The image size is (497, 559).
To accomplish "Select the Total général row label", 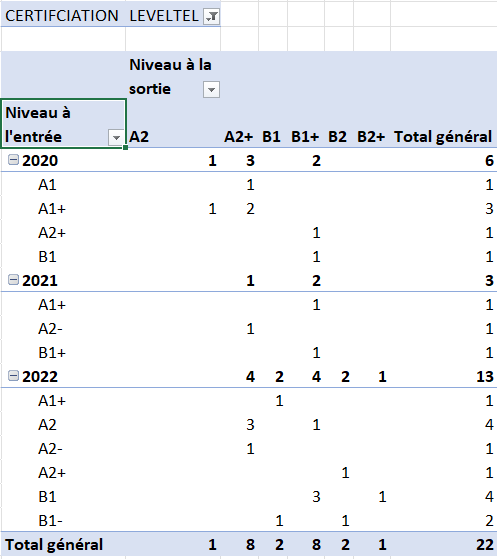I will click(54, 545).
